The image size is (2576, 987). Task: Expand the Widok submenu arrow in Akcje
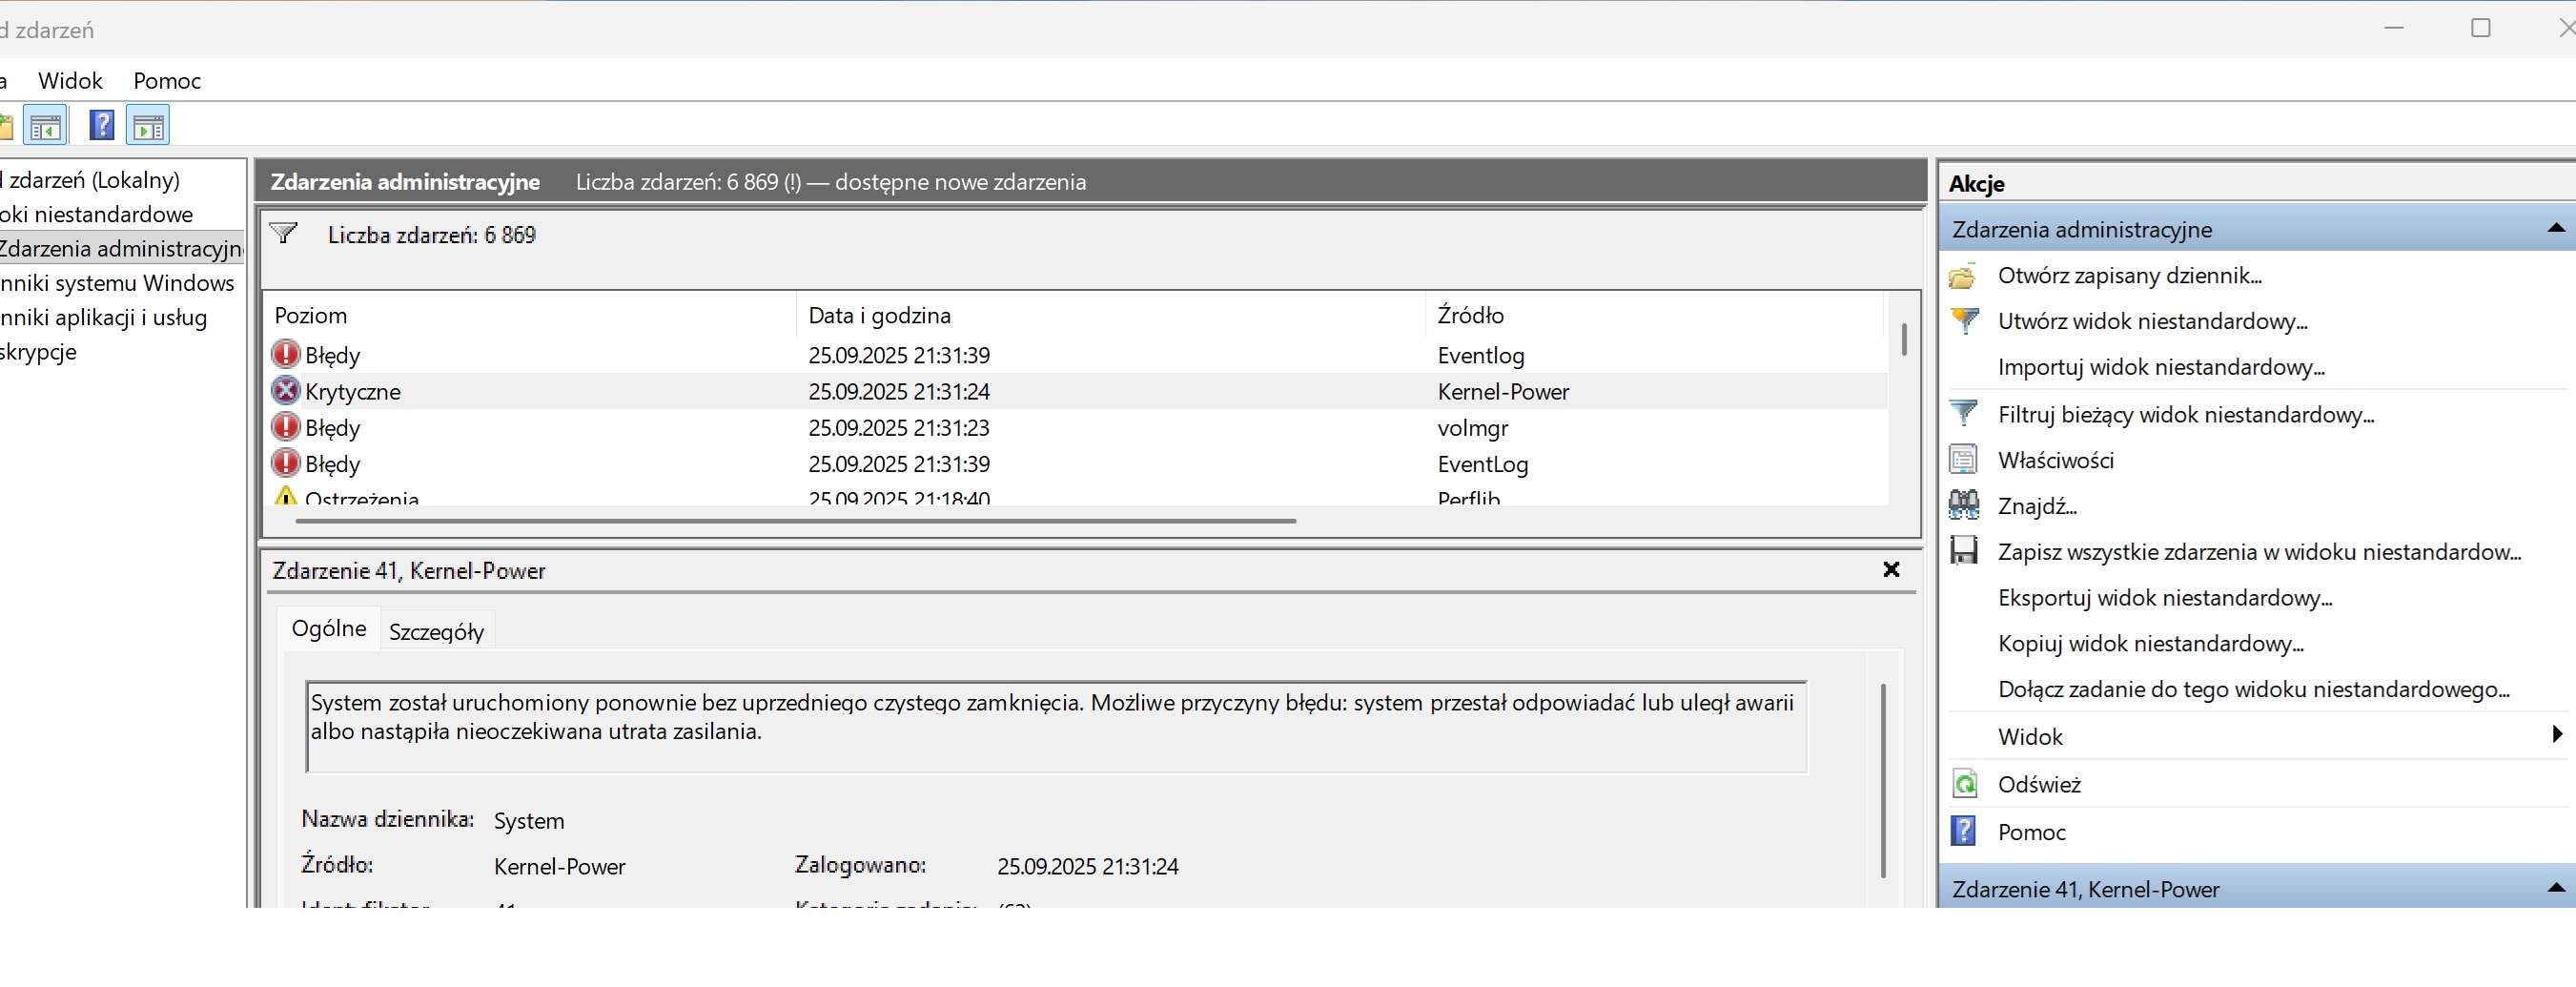2556,735
